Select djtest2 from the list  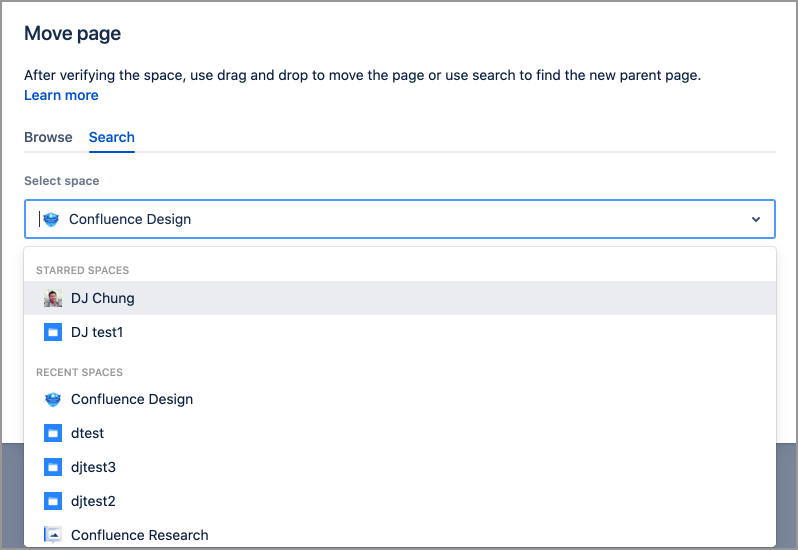pyautogui.click(x=94, y=501)
